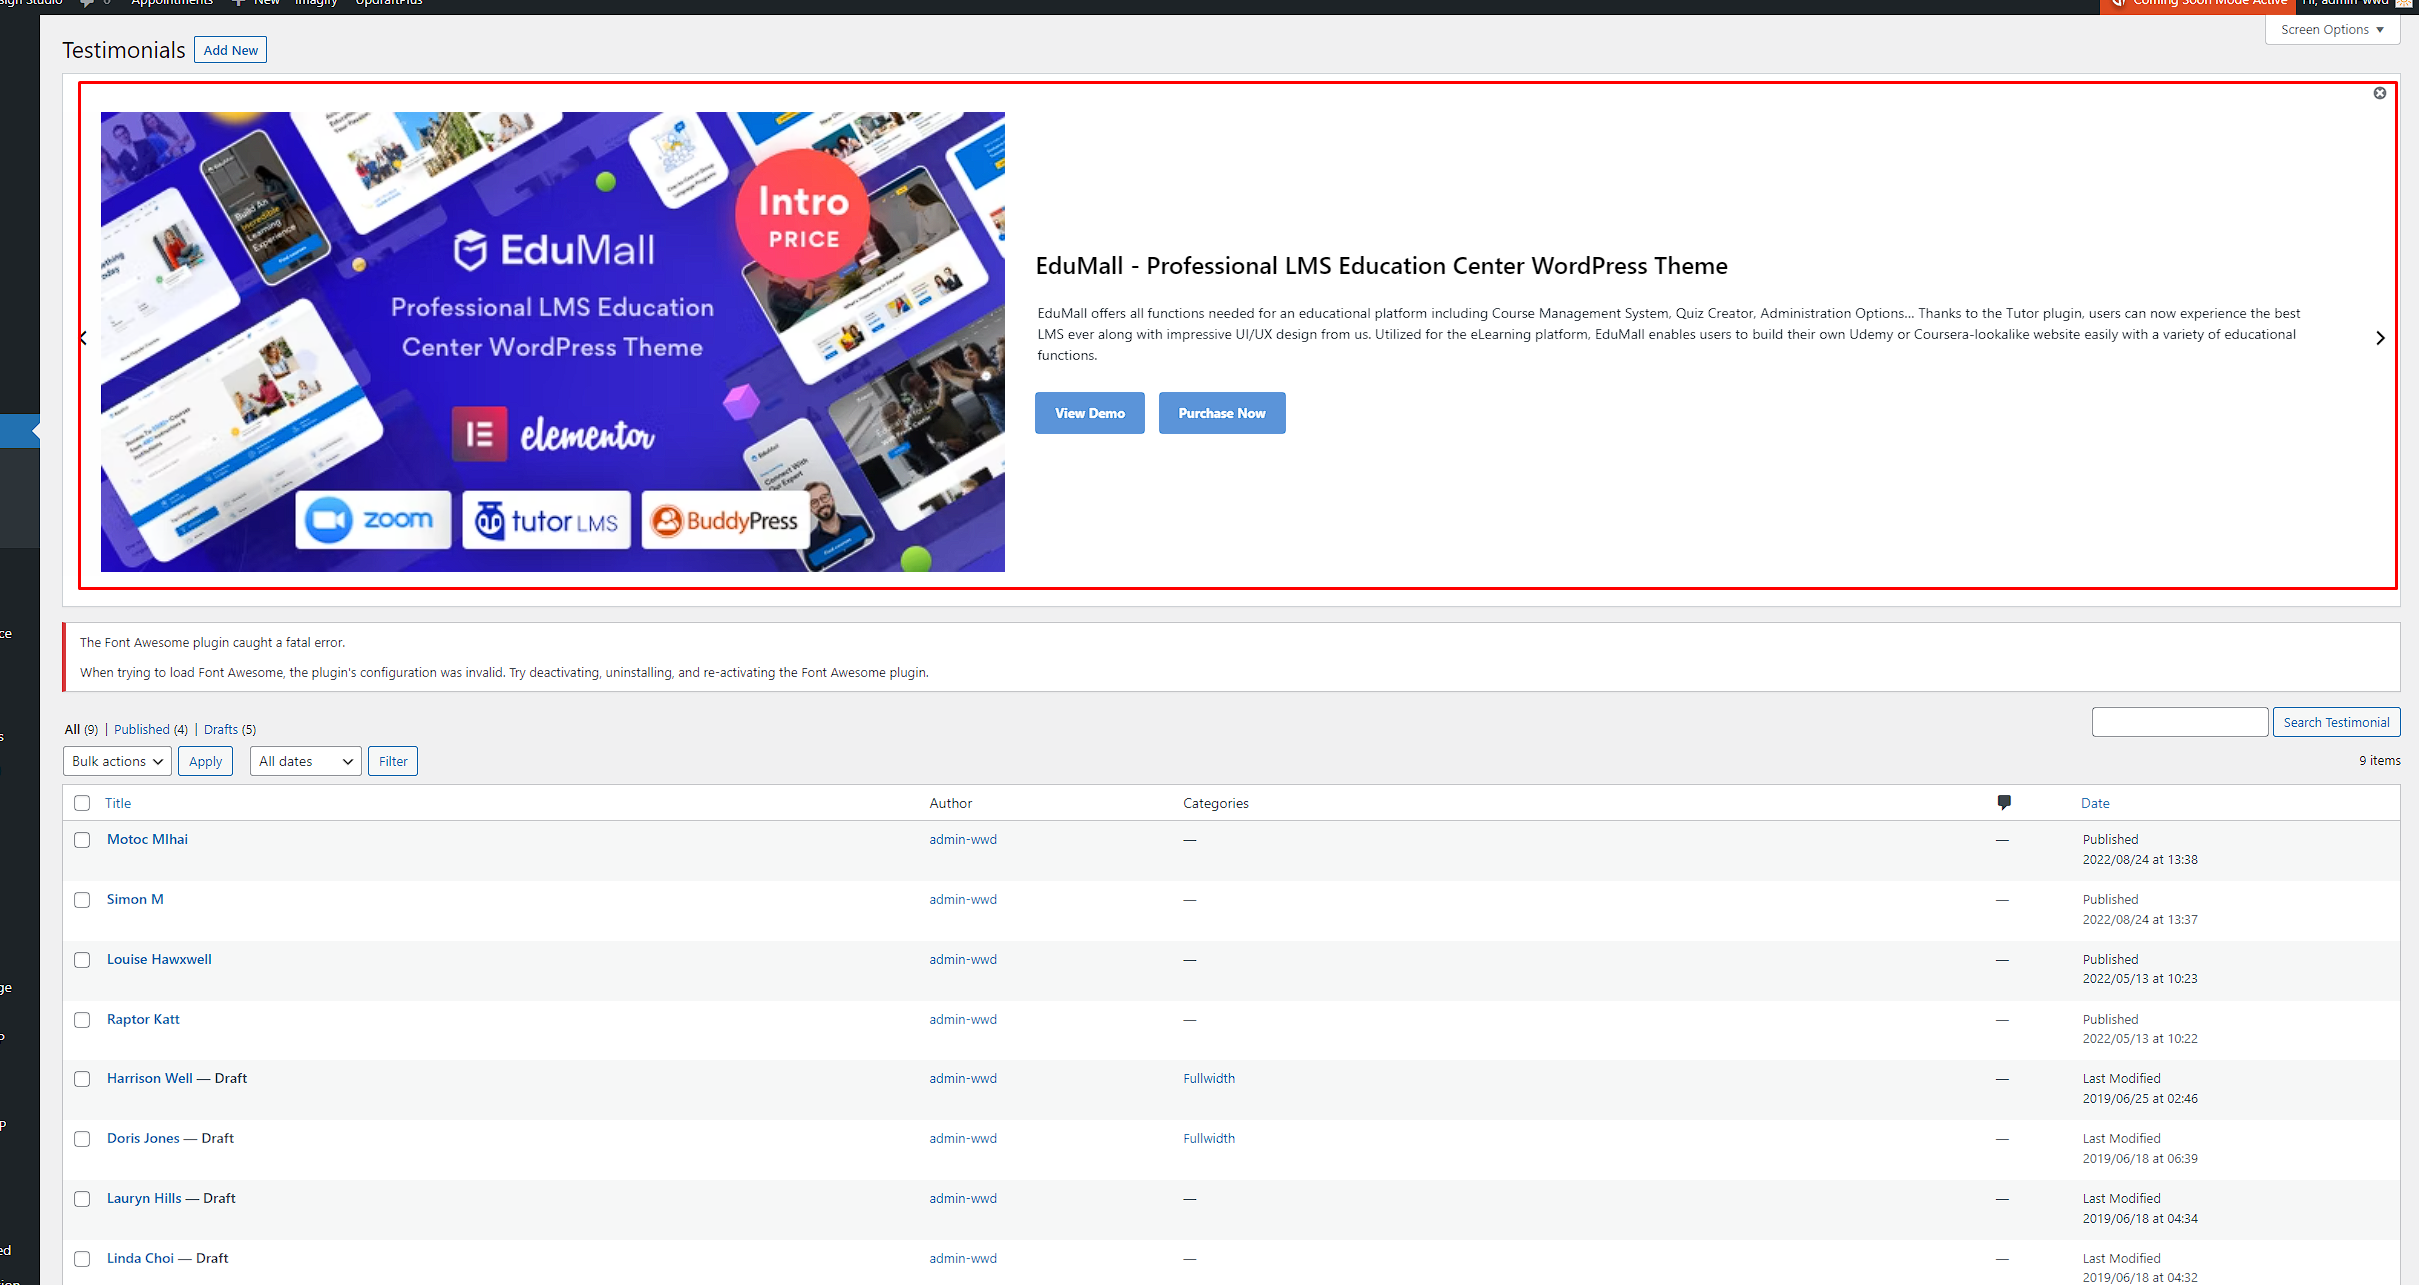
Task: Click the date 2019/06/25 at 02:46
Action: 2140,1098
